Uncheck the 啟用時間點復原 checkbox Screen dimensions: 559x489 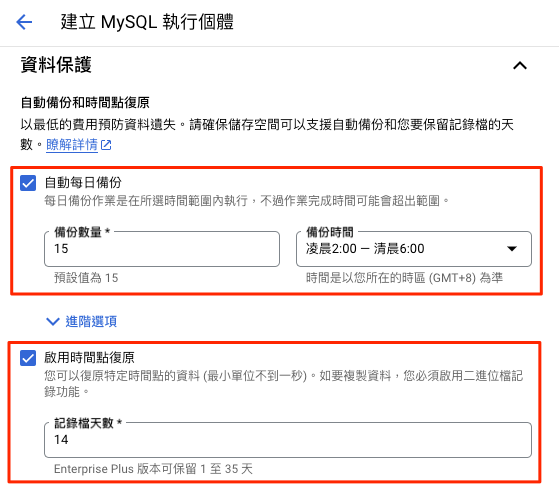28,358
